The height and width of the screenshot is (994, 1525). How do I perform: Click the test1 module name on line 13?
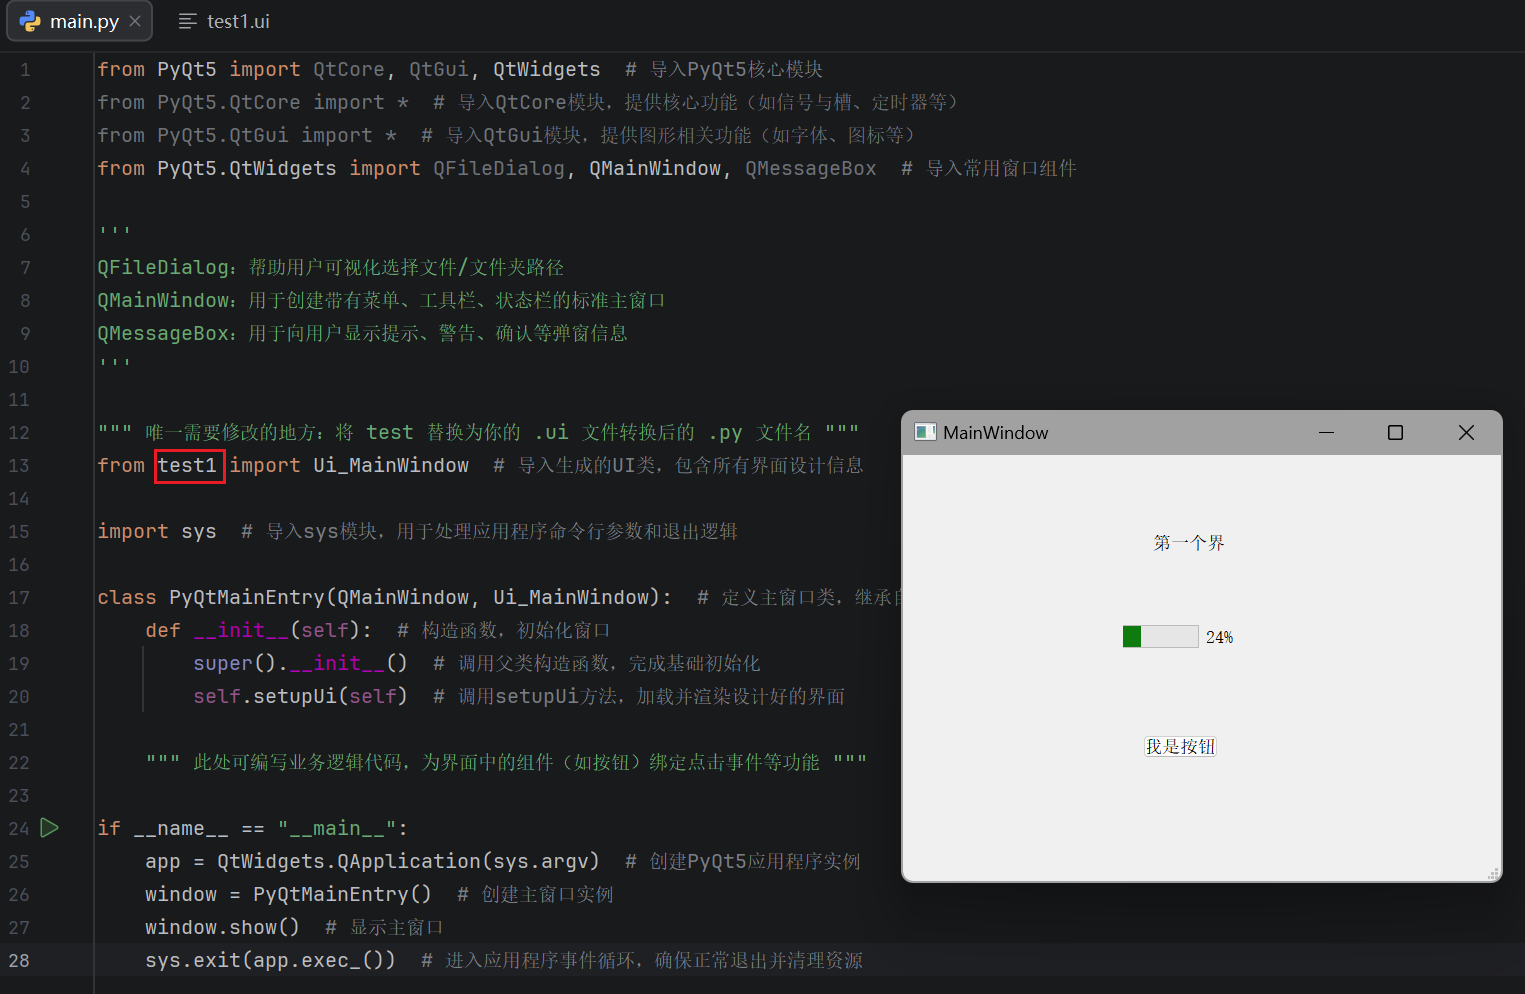pos(188,465)
